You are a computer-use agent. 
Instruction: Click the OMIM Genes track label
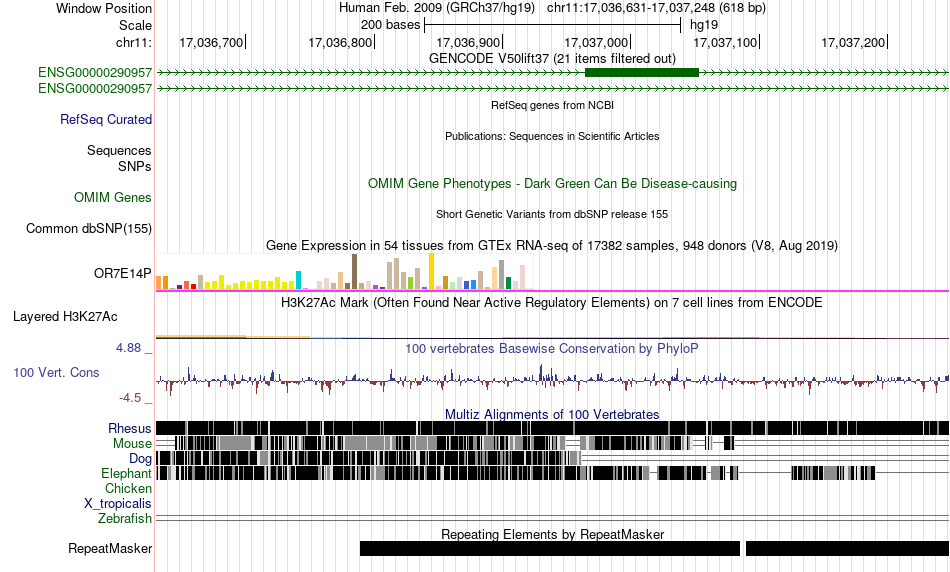point(113,198)
